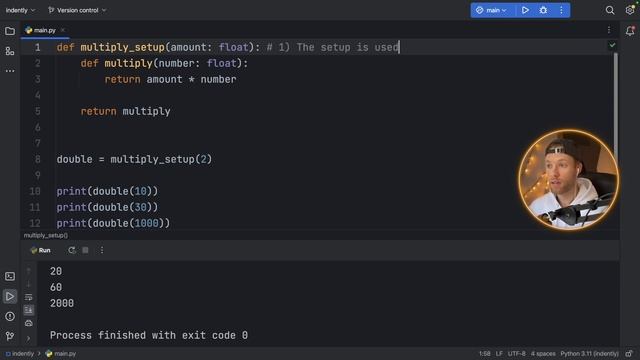Open the Terminal tool window
The width and height of the screenshot is (640, 360).
10,277
